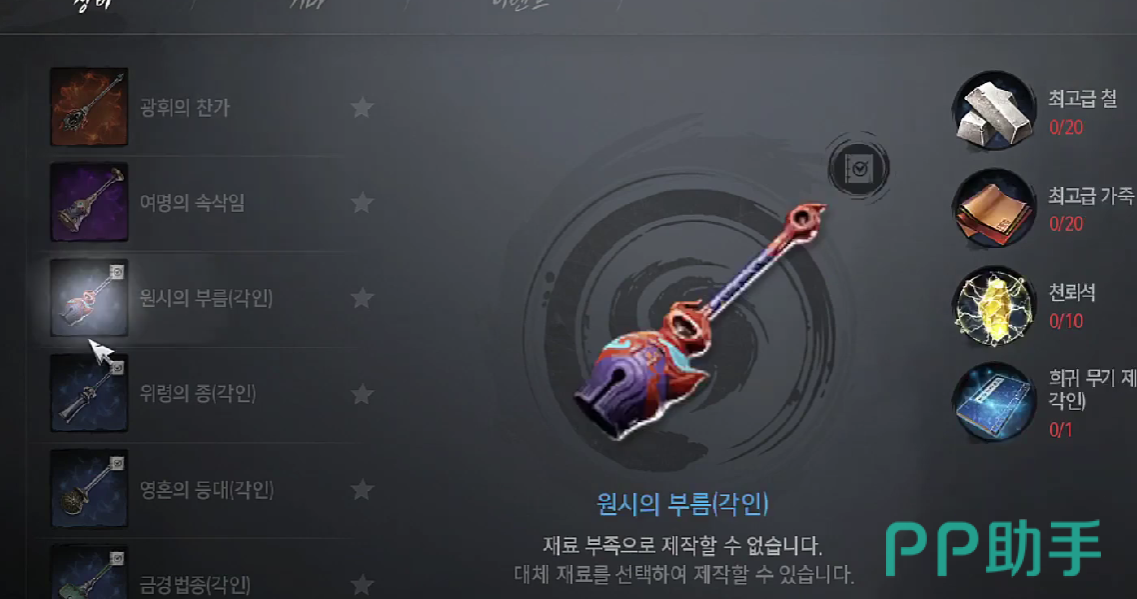Image resolution: width=1137 pixels, height=599 pixels.
Task: Click the 원시의 부름(각인) weapon thumbnail
Action: coord(88,298)
